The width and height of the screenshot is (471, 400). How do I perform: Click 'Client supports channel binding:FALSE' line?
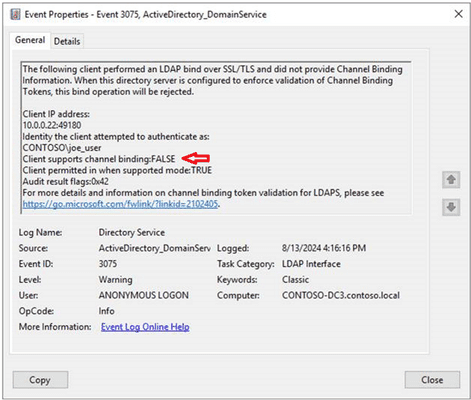(x=99, y=159)
